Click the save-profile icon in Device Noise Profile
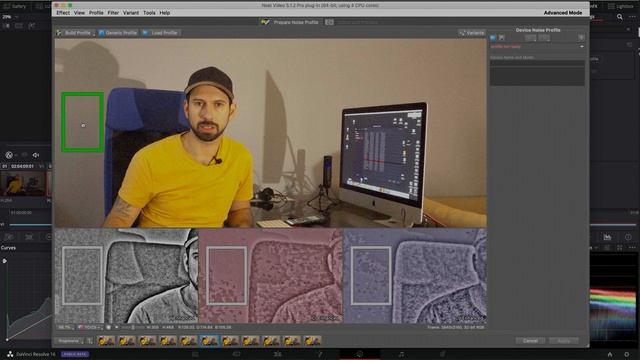 [502, 38]
